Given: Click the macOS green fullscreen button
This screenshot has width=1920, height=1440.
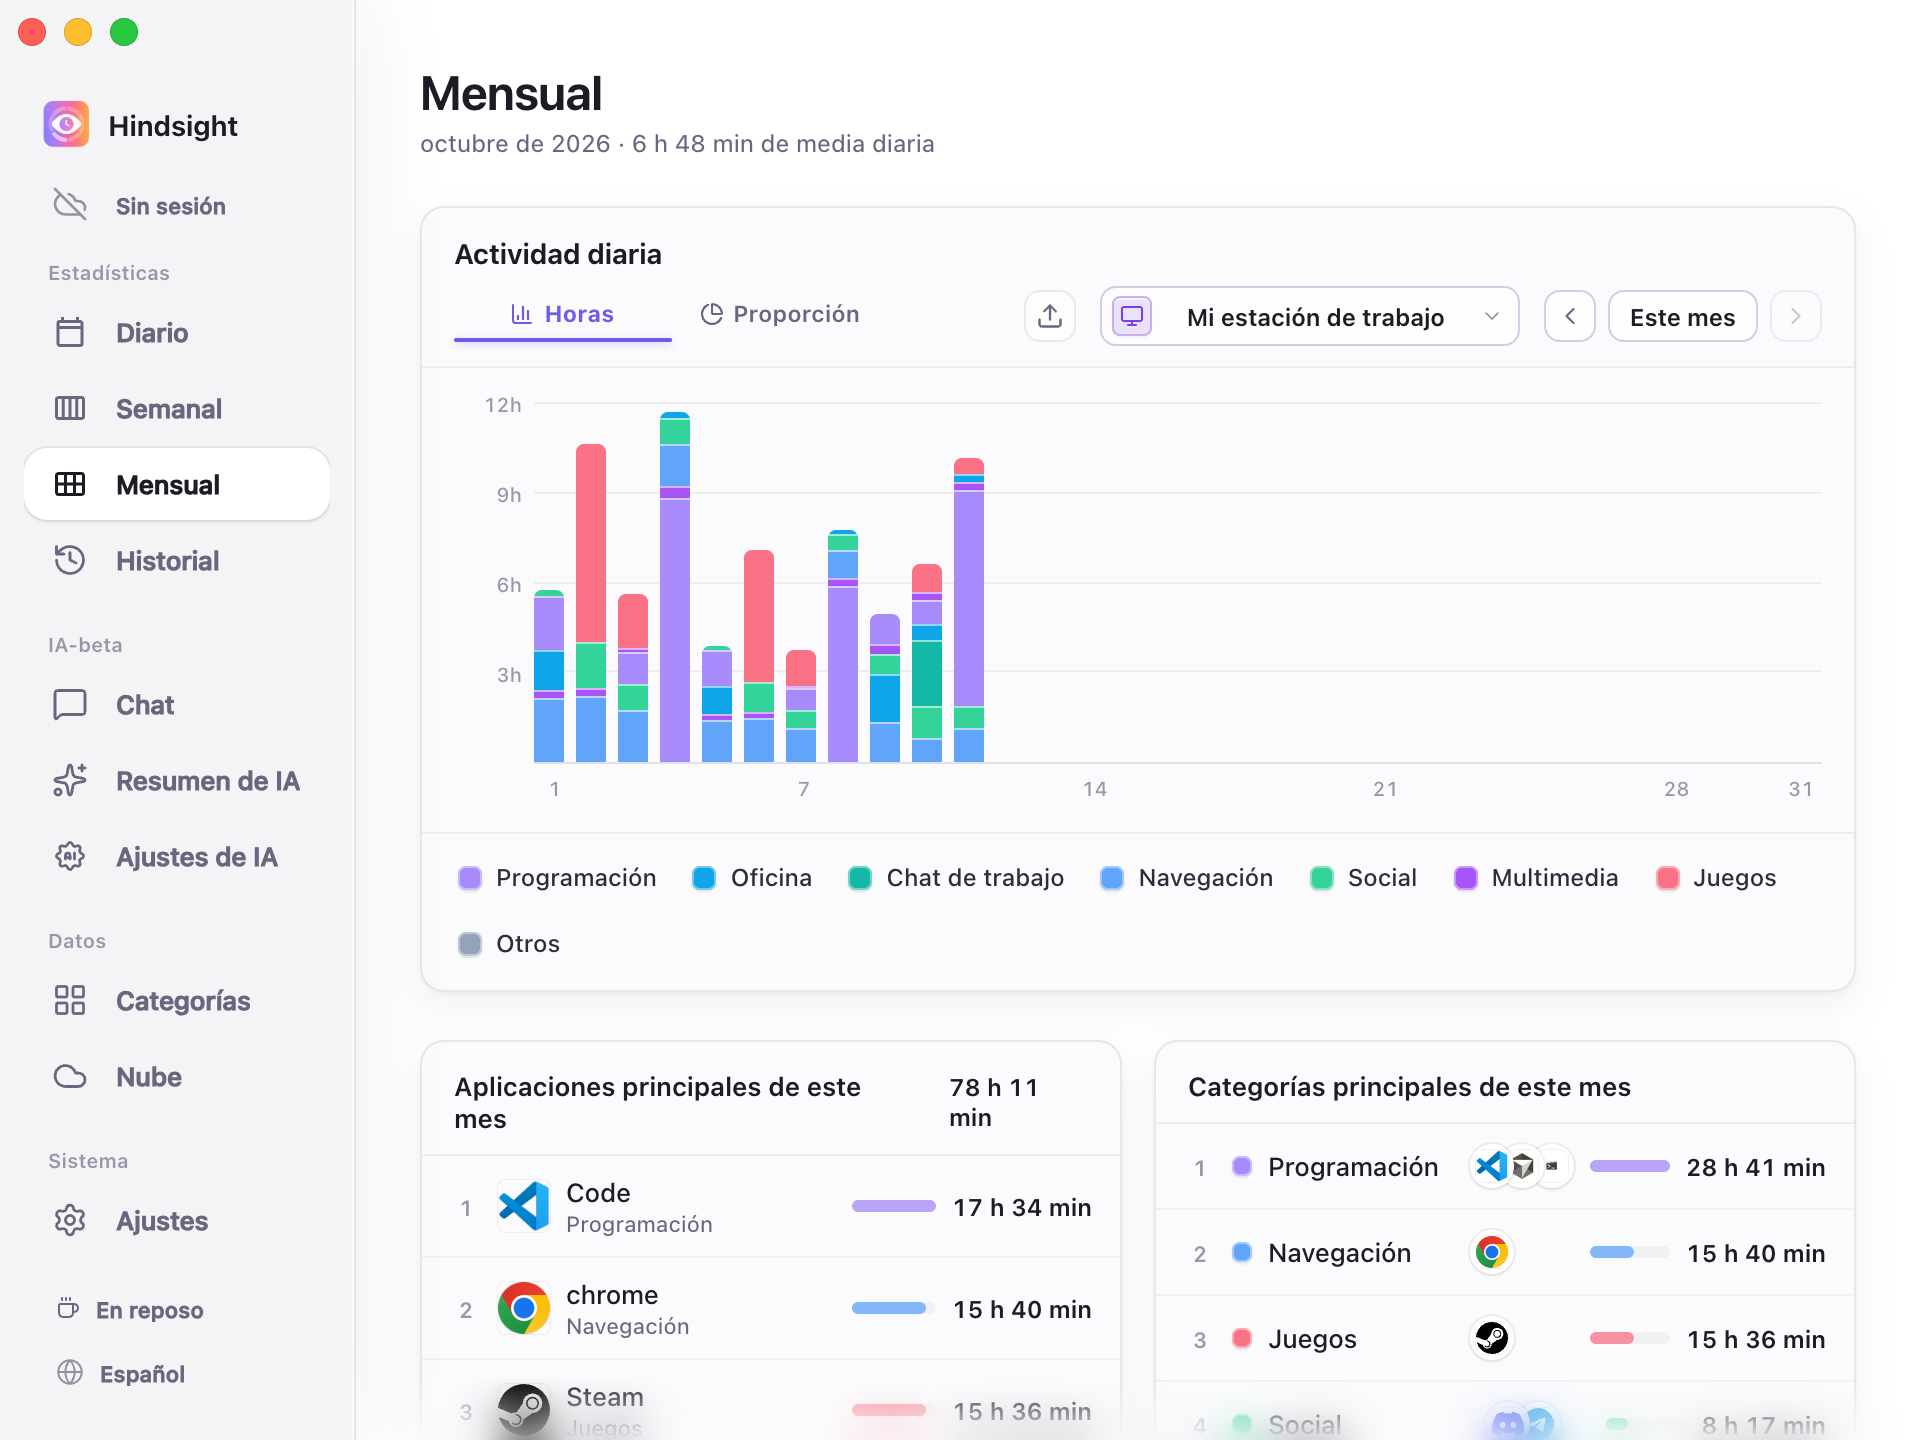Looking at the screenshot, I should [124, 32].
